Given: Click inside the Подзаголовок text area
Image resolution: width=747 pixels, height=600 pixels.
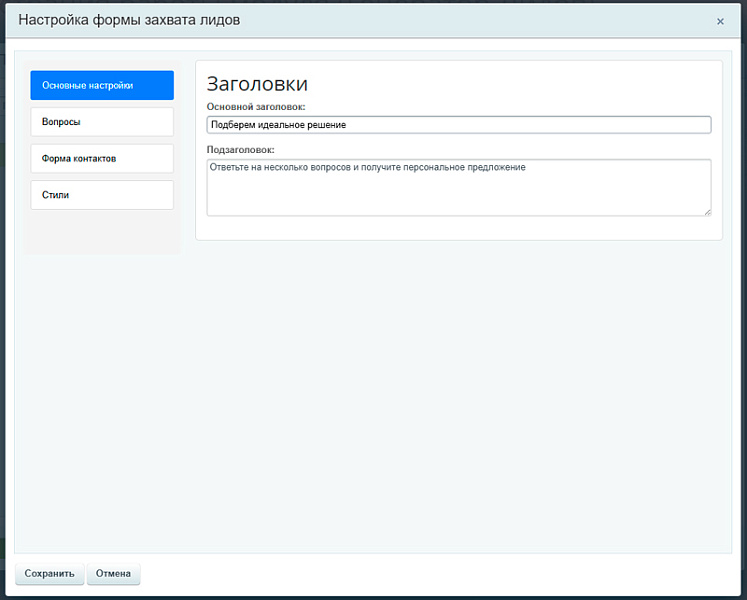Looking at the screenshot, I should coord(458,188).
